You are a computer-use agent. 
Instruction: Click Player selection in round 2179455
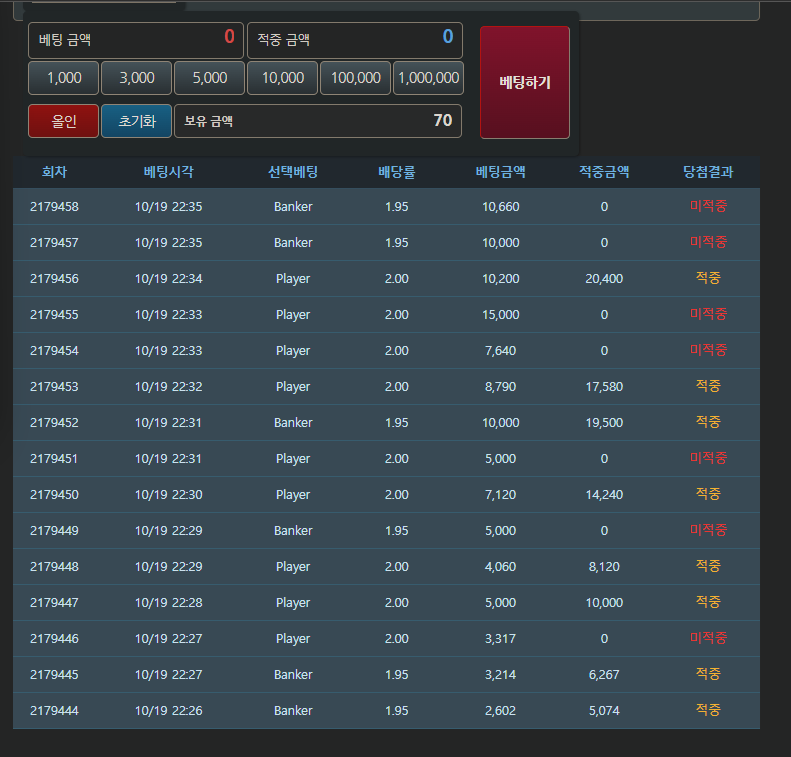coord(293,315)
